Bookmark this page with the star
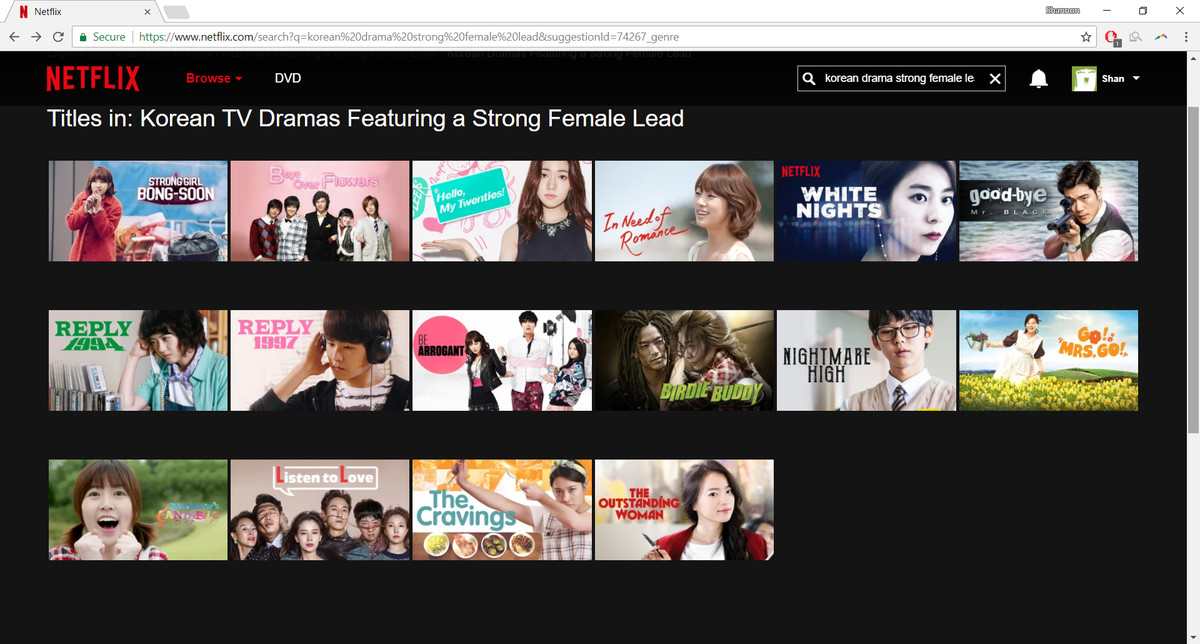Screen dimensions: 1200x644 pyautogui.click(x=1086, y=37)
